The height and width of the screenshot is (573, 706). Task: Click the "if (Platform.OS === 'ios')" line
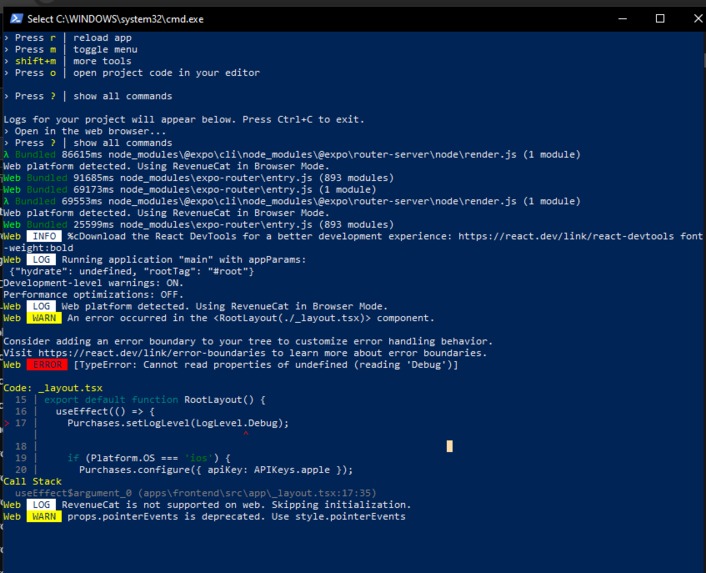pyautogui.click(x=149, y=458)
